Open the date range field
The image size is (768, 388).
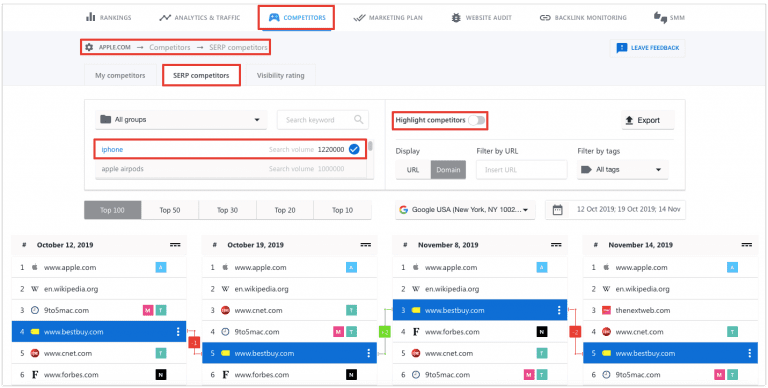point(616,210)
